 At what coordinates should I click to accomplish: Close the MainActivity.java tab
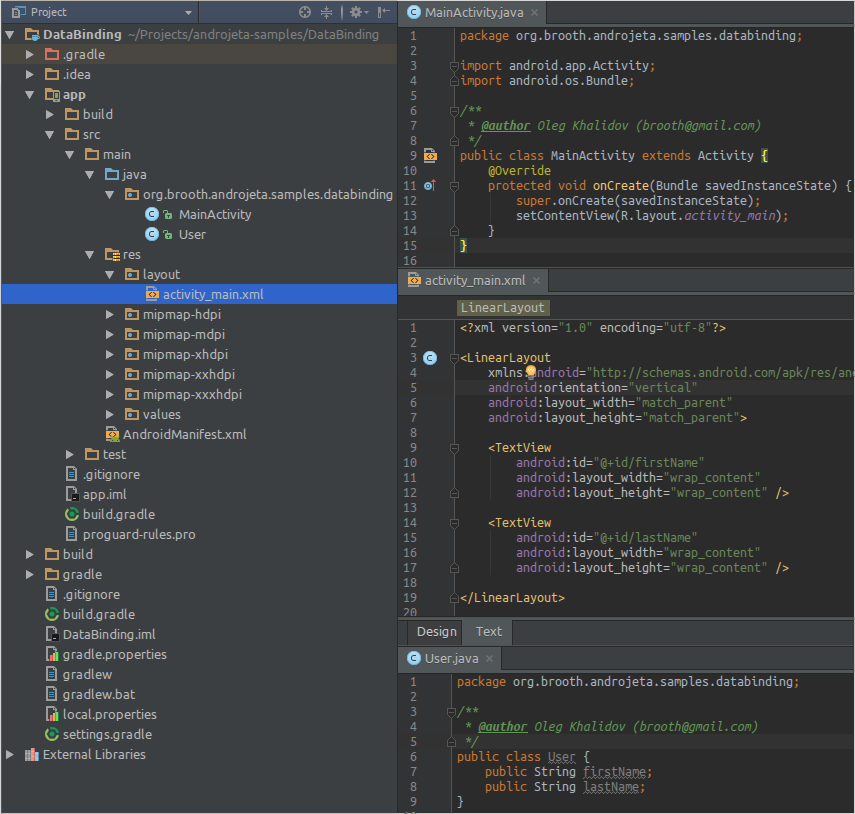(x=534, y=13)
